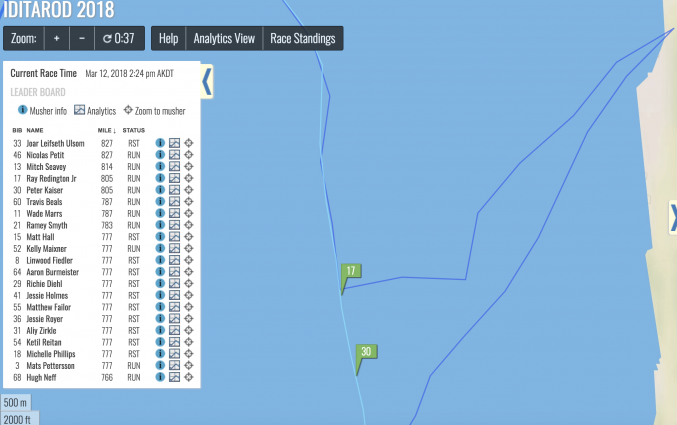
Task: Sort leaderboard by BIB column
Action: 17,130
